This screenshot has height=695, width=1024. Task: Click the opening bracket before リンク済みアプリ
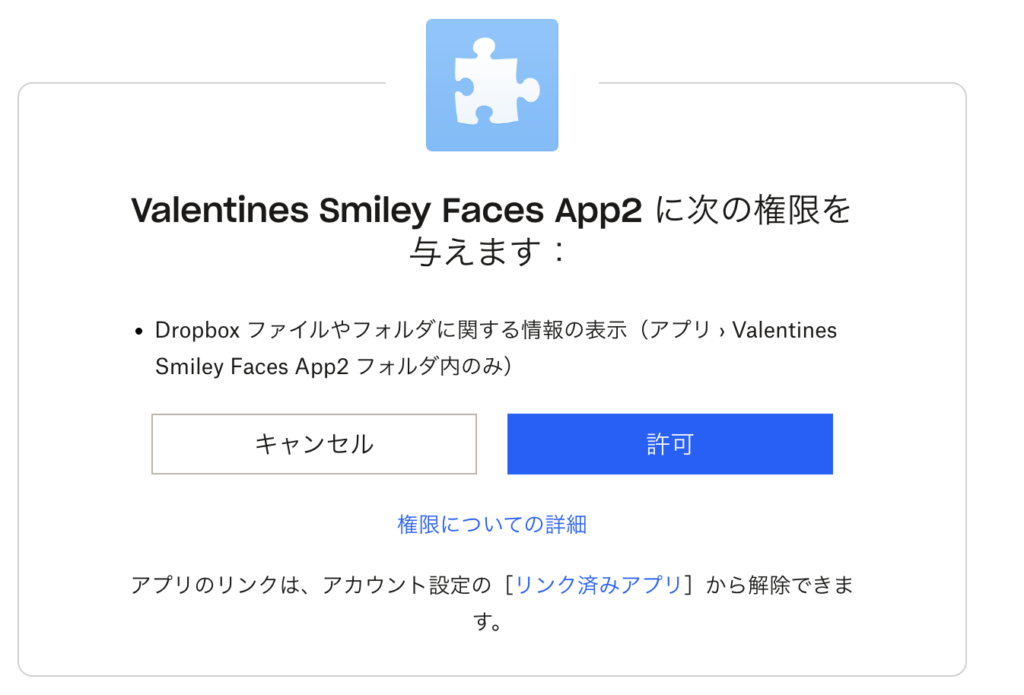click(x=509, y=585)
